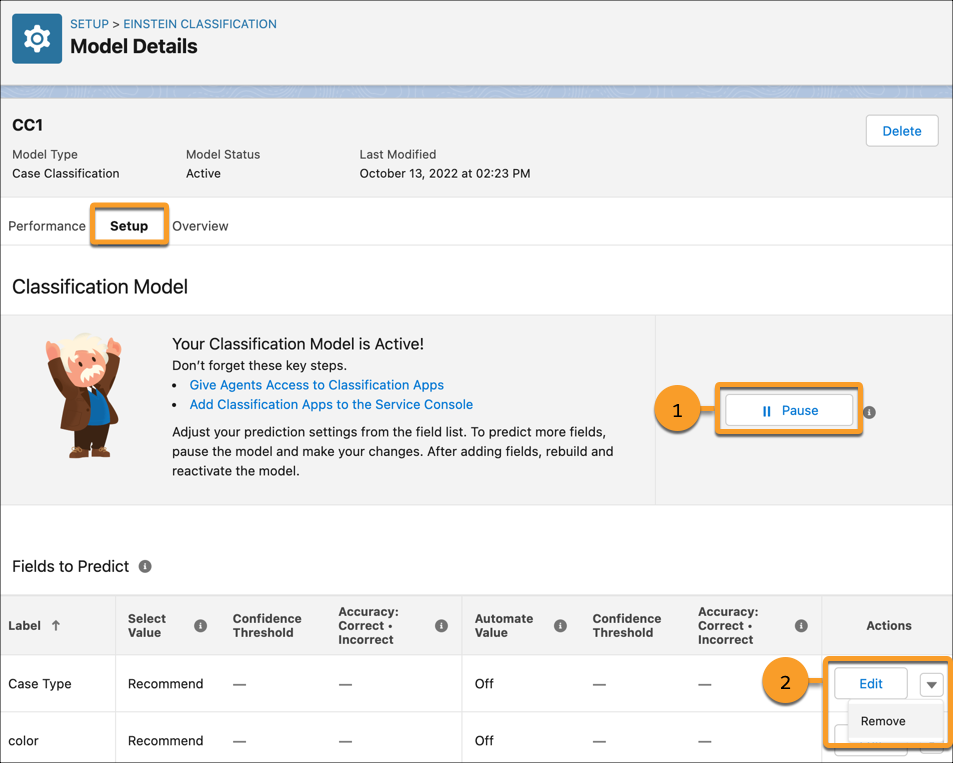The image size is (953, 763).
Task: Click the Setup gear icon in header
Action: click(37, 39)
